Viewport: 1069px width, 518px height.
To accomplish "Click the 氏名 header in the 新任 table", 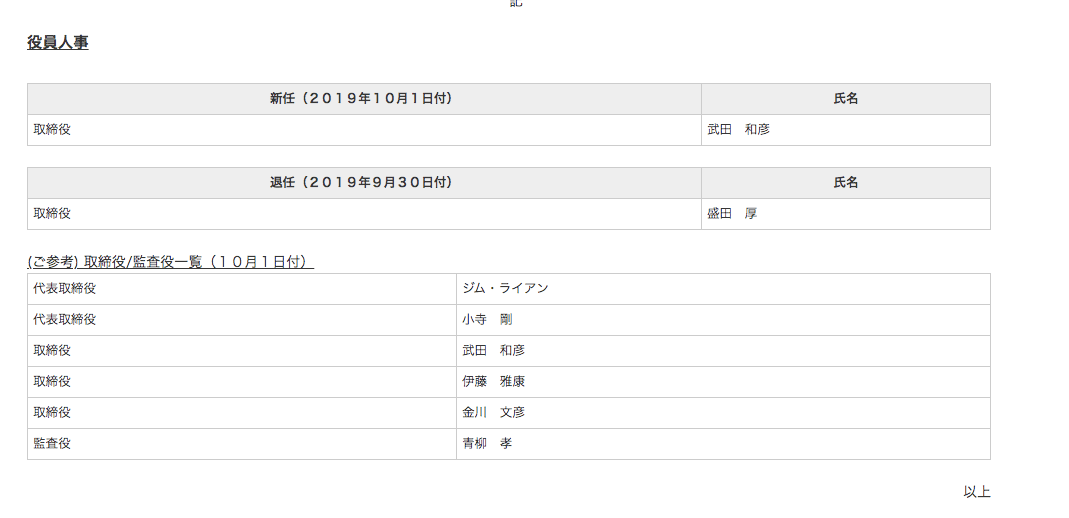I will [x=845, y=99].
